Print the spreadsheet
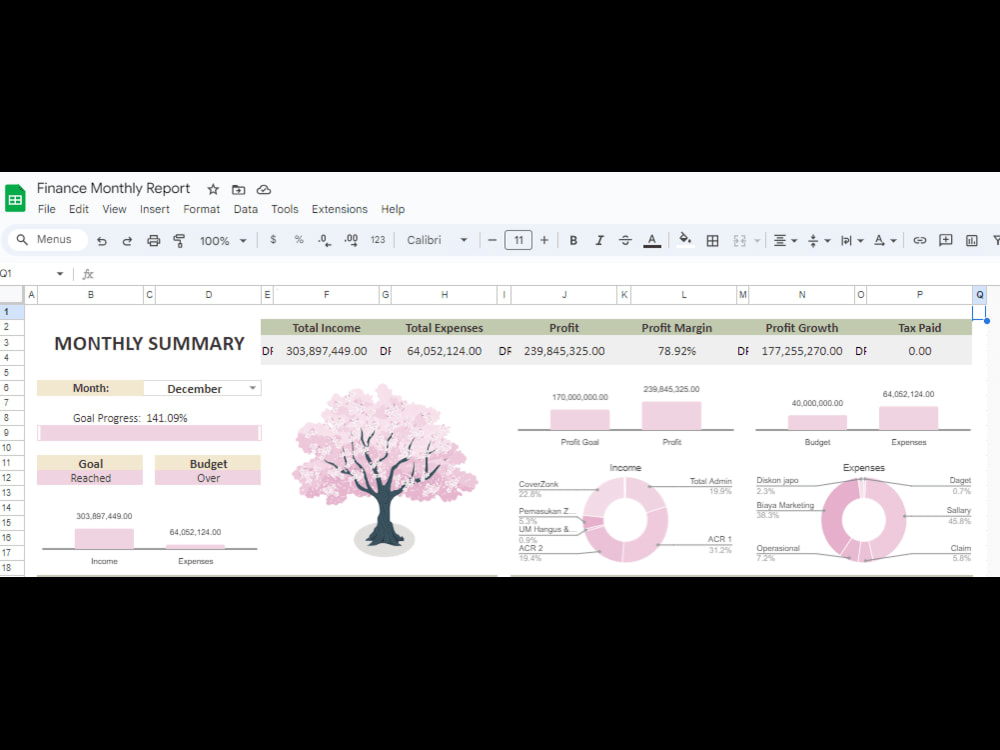Viewport: 1000px width, 750px height. (153, 240)
